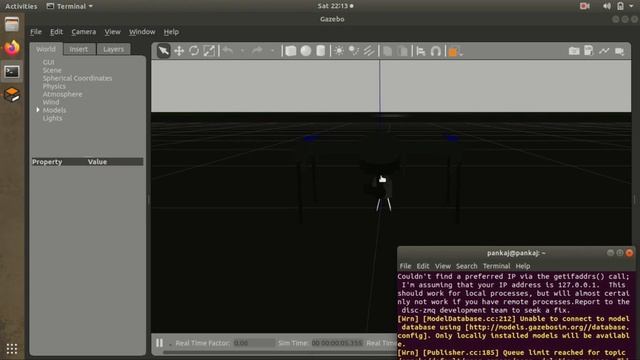Select Lights in the World tree
Viewport: 640px width, 360px height.
pos(53,118)
